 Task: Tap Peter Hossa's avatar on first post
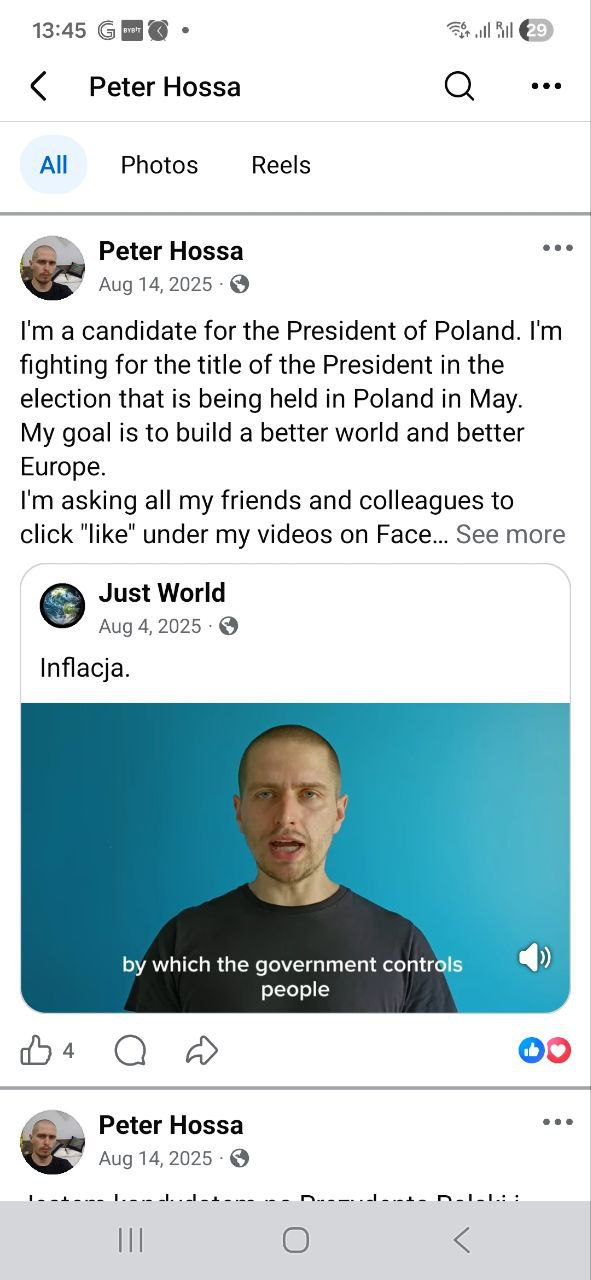pyautogui.click(x=53, y=268)
